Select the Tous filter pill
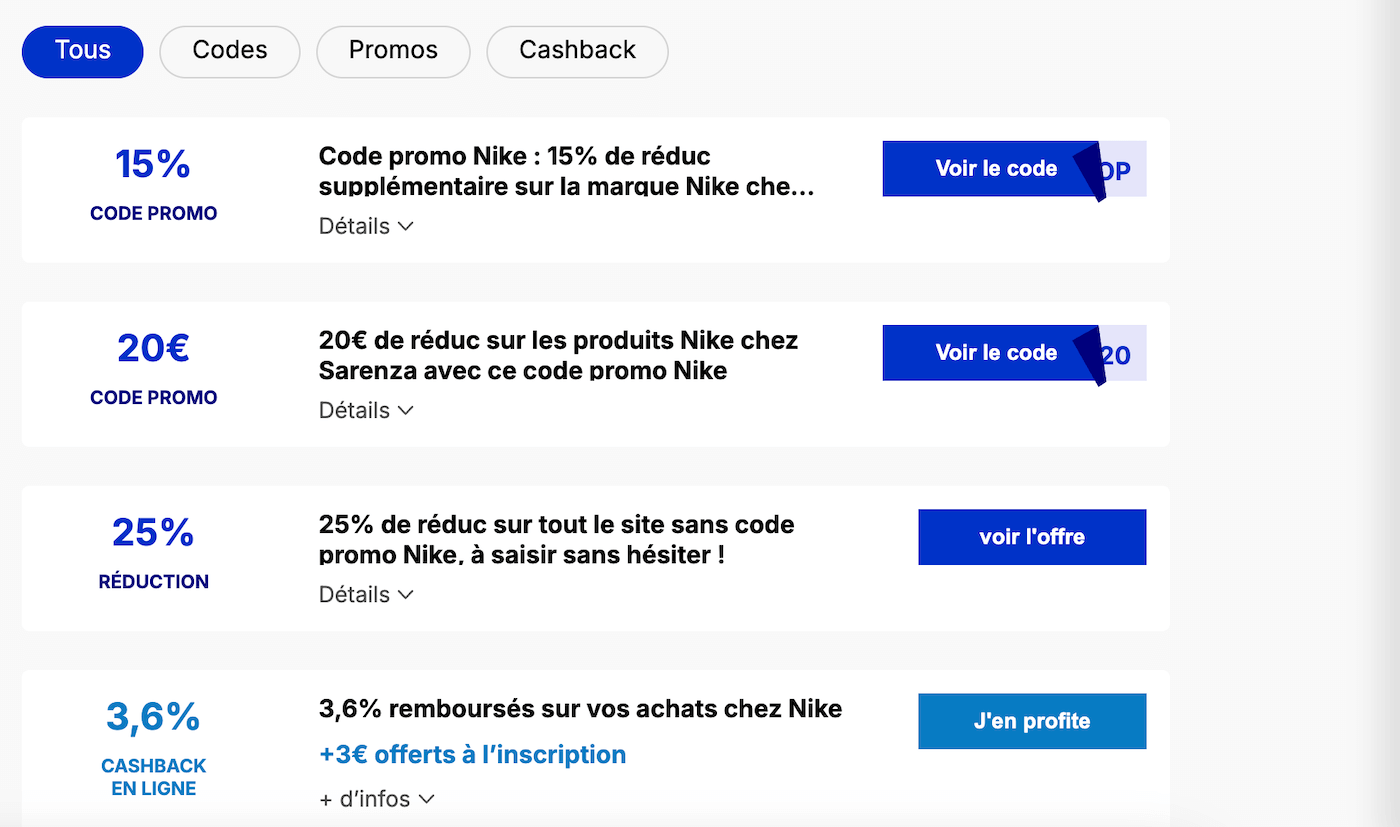 pos(82,51)
